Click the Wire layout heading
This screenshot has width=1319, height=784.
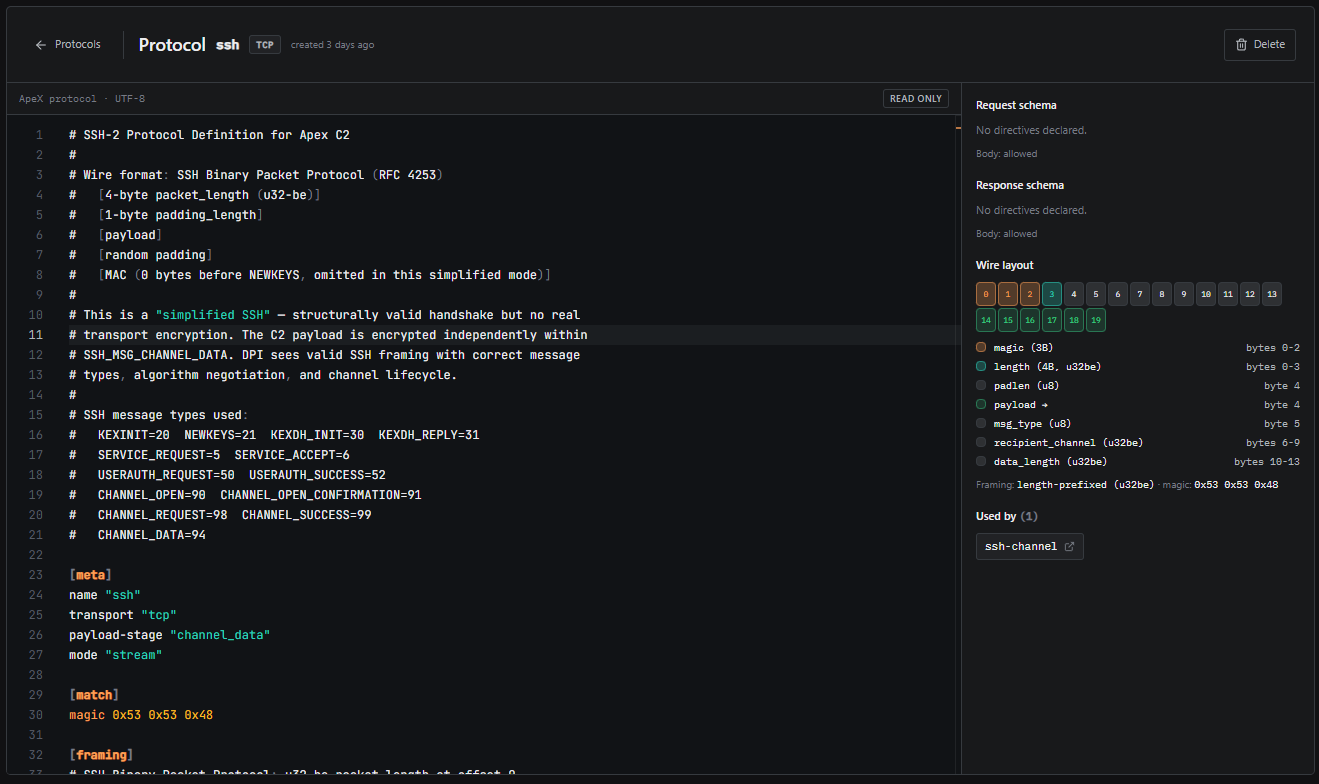(x=1005, y=265)
